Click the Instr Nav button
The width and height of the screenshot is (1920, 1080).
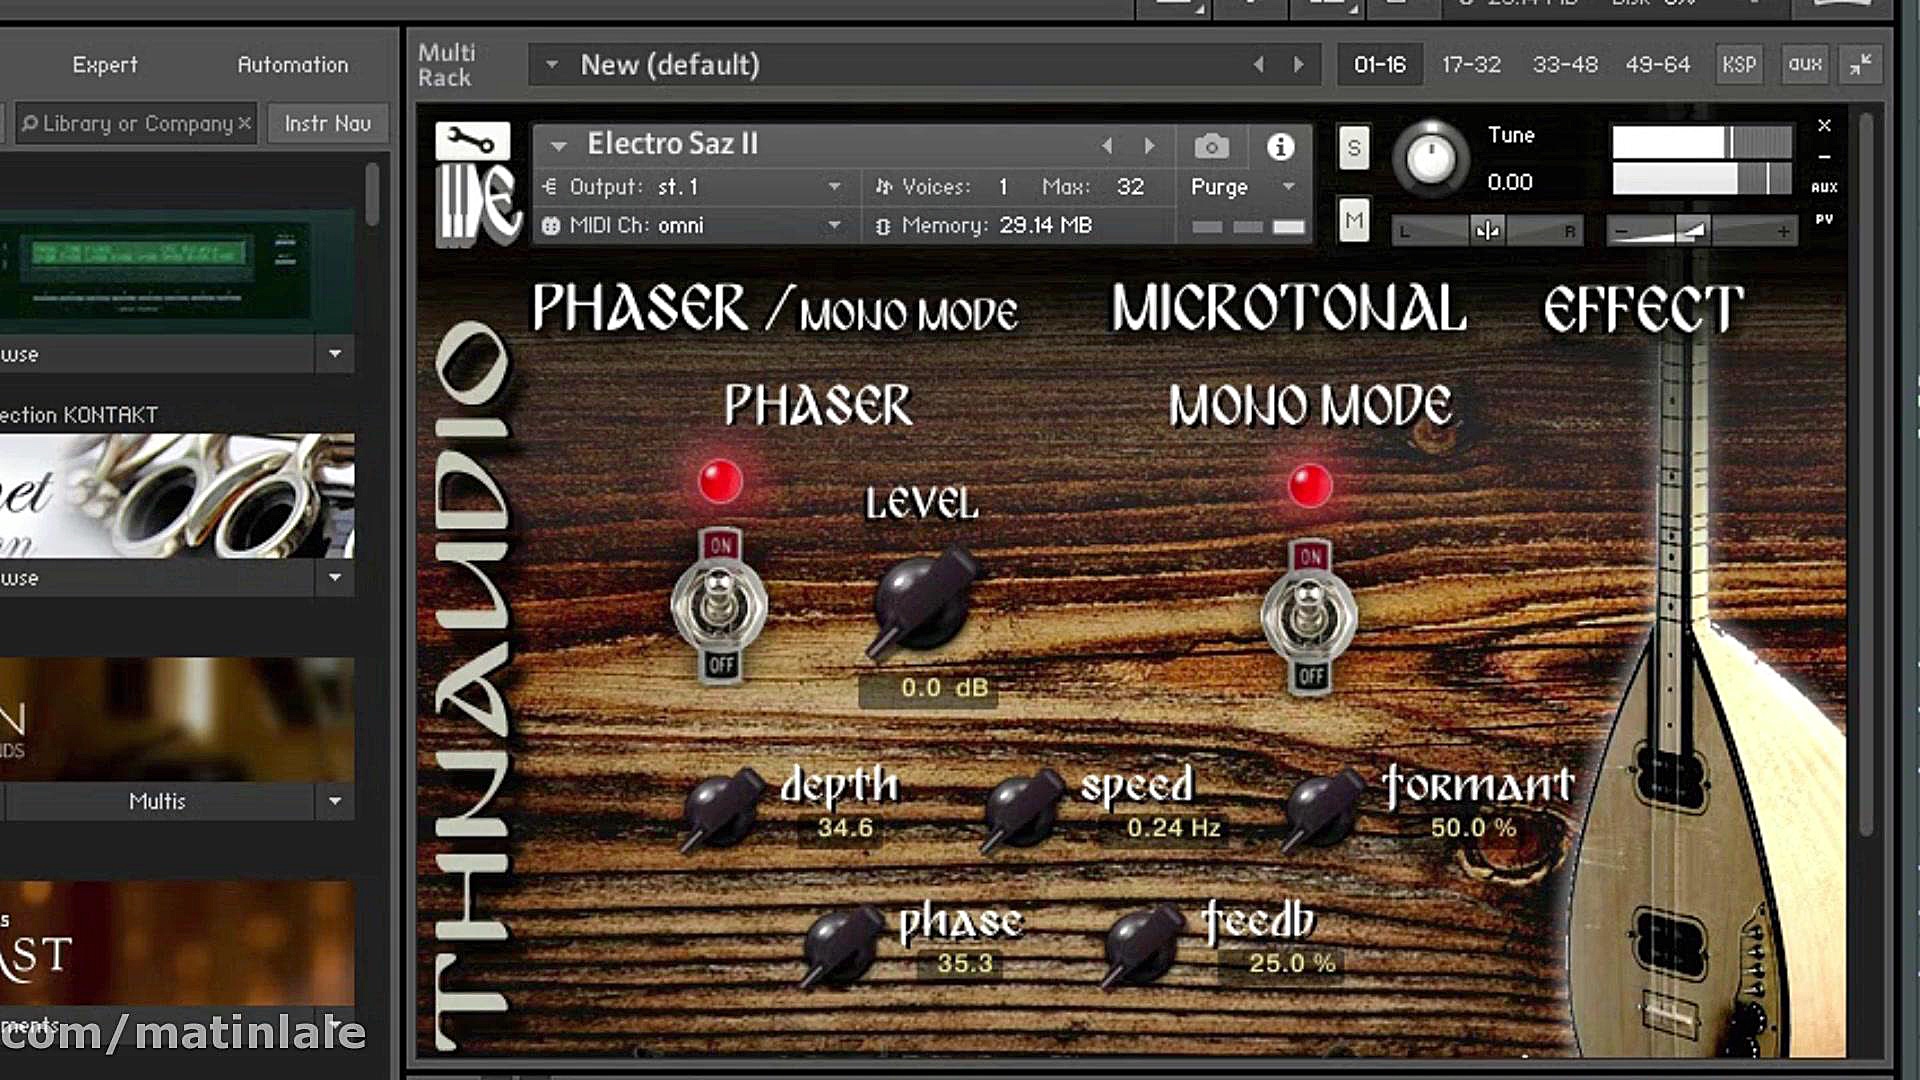pyautogui.click(x=327, y=124)
